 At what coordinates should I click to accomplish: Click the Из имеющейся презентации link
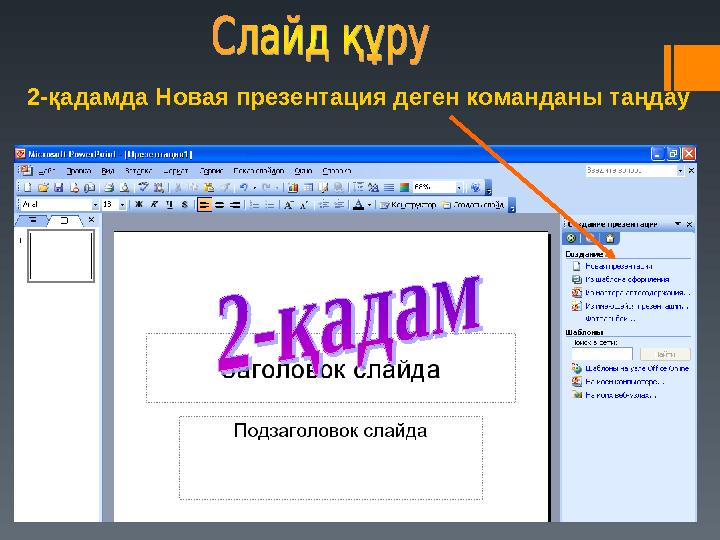click(636, 306)
